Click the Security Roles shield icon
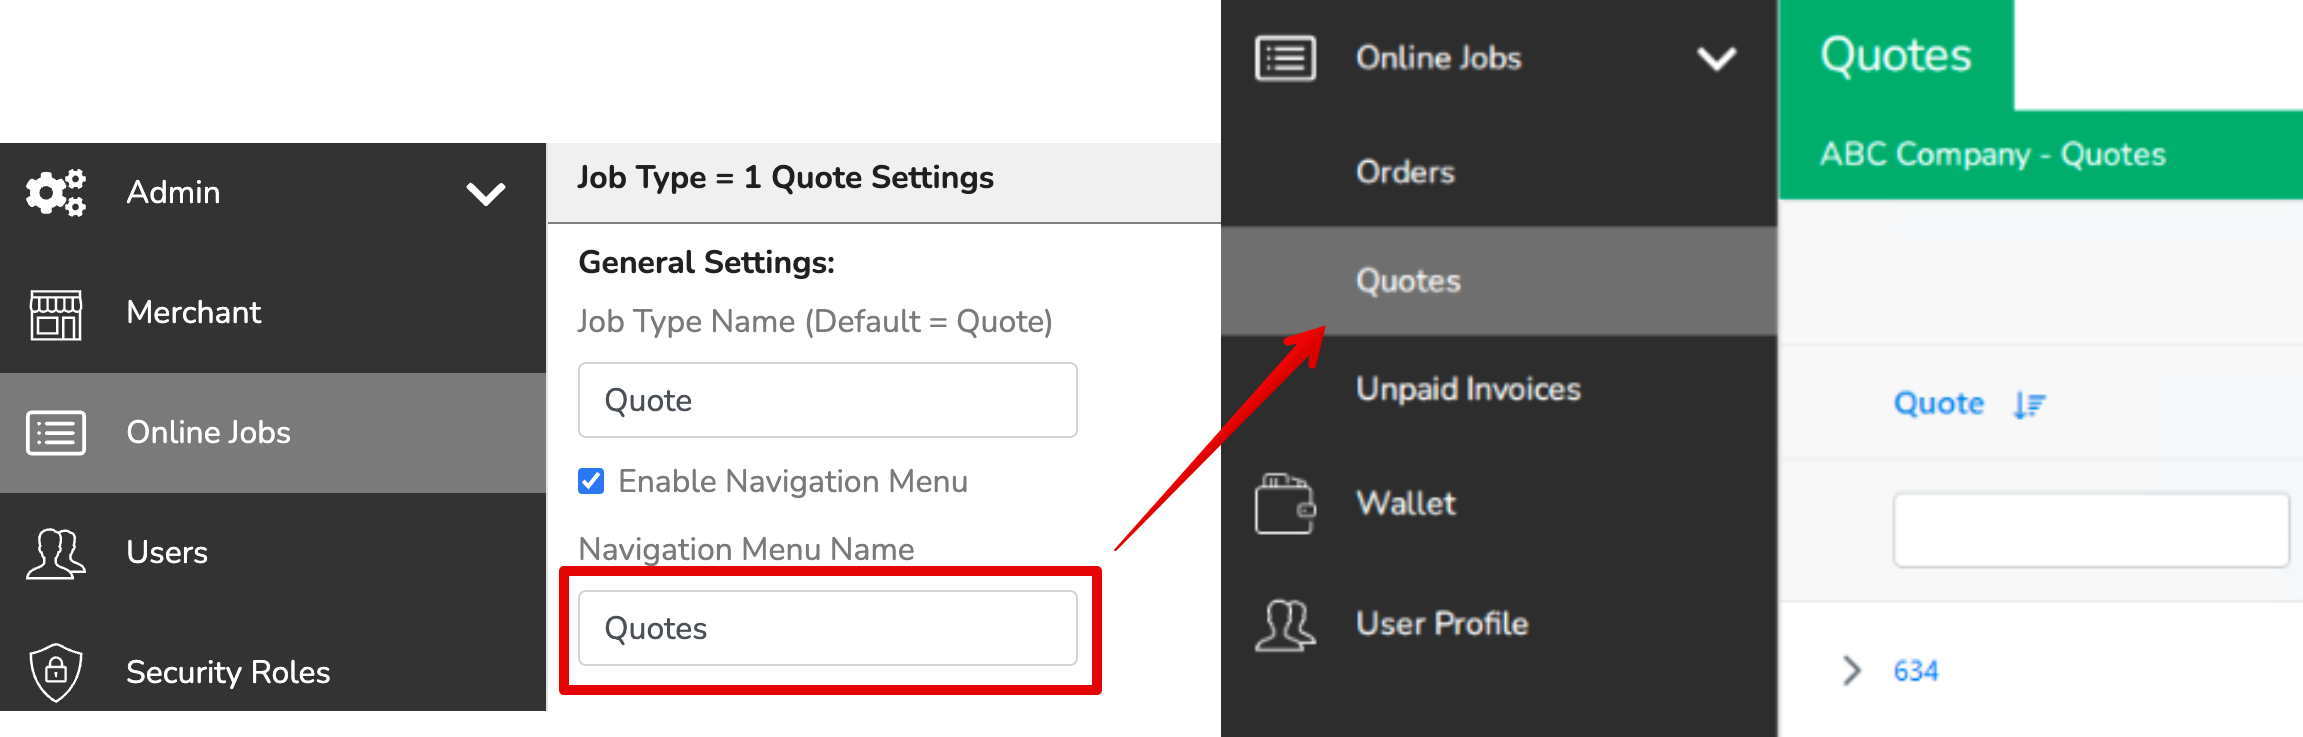This screenshot has height=737, width=2303. pos(56,672)
